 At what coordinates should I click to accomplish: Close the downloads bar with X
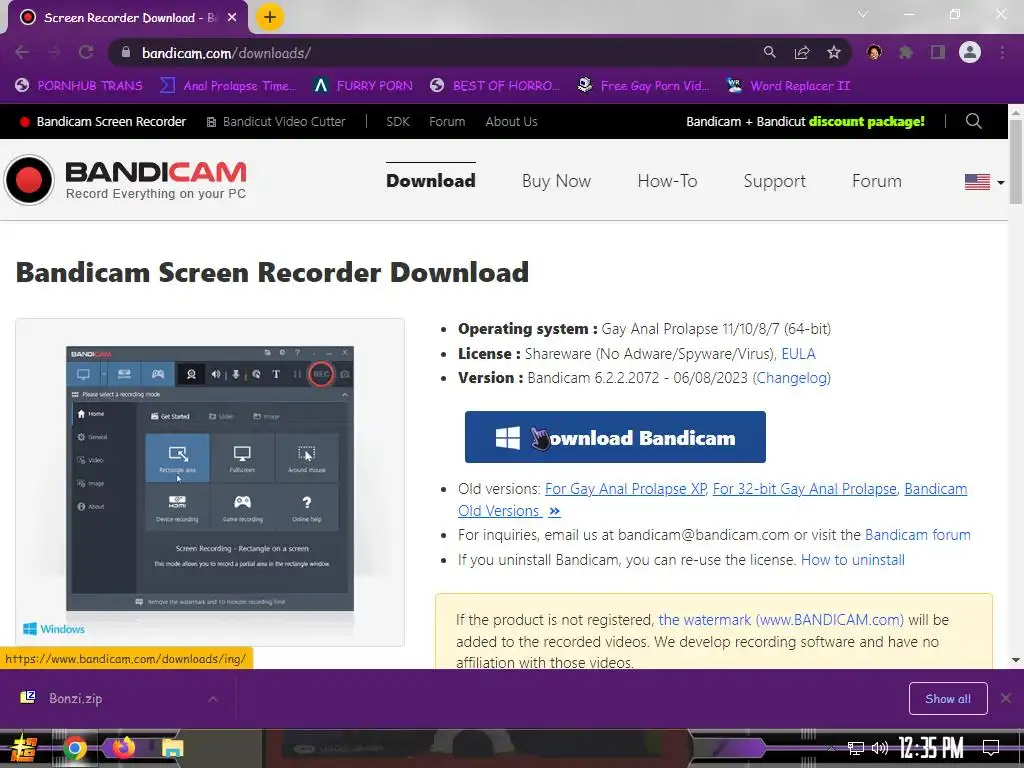(x=1006, y=698)
